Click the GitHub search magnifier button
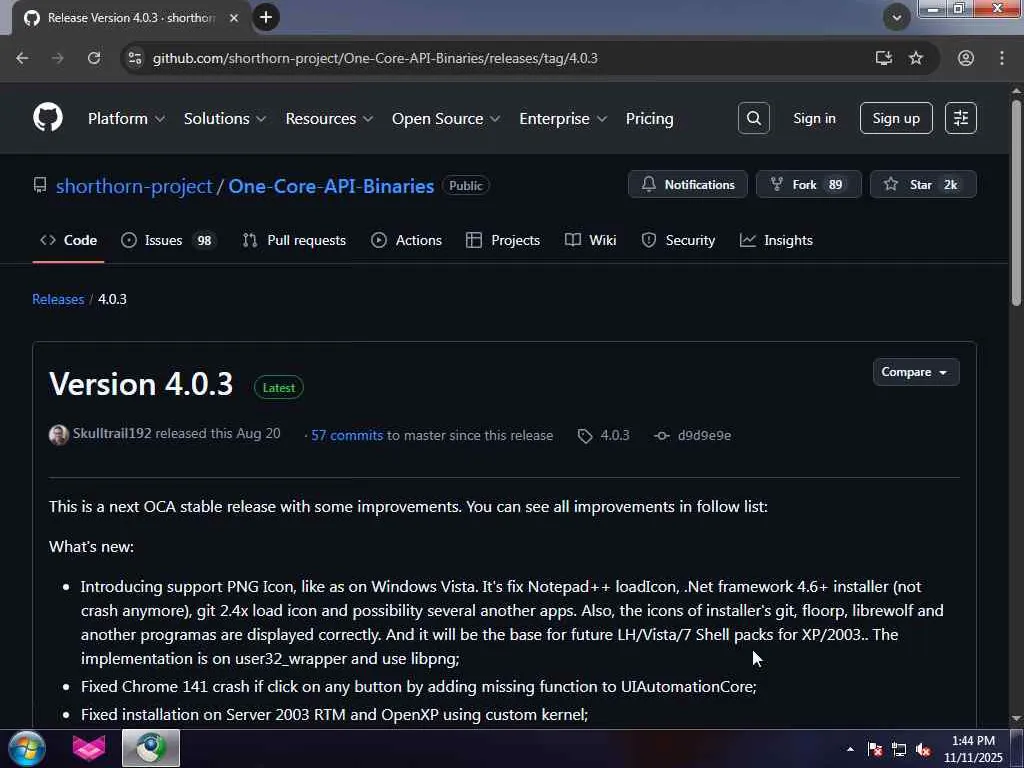Image resolution: width=1024 pixels, height=768 pixels. coord(754,118)
